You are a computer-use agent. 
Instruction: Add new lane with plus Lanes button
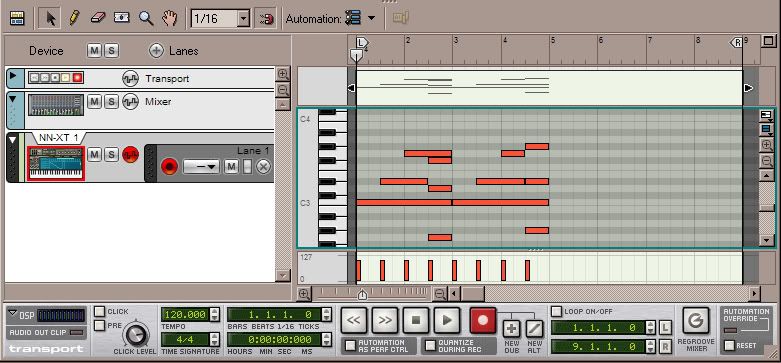coord(156,51)
